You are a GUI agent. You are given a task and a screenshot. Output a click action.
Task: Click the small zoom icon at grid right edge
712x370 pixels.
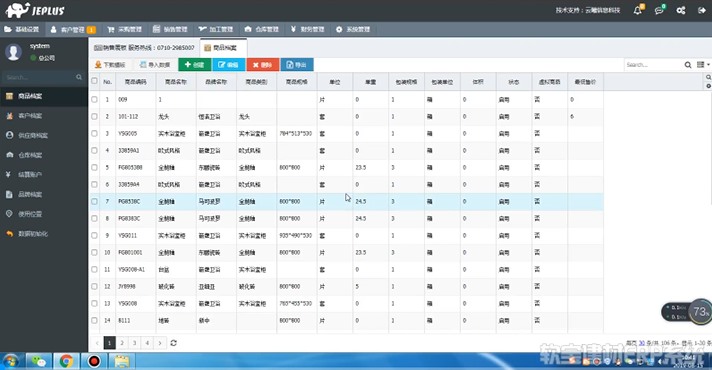point(708,78)
